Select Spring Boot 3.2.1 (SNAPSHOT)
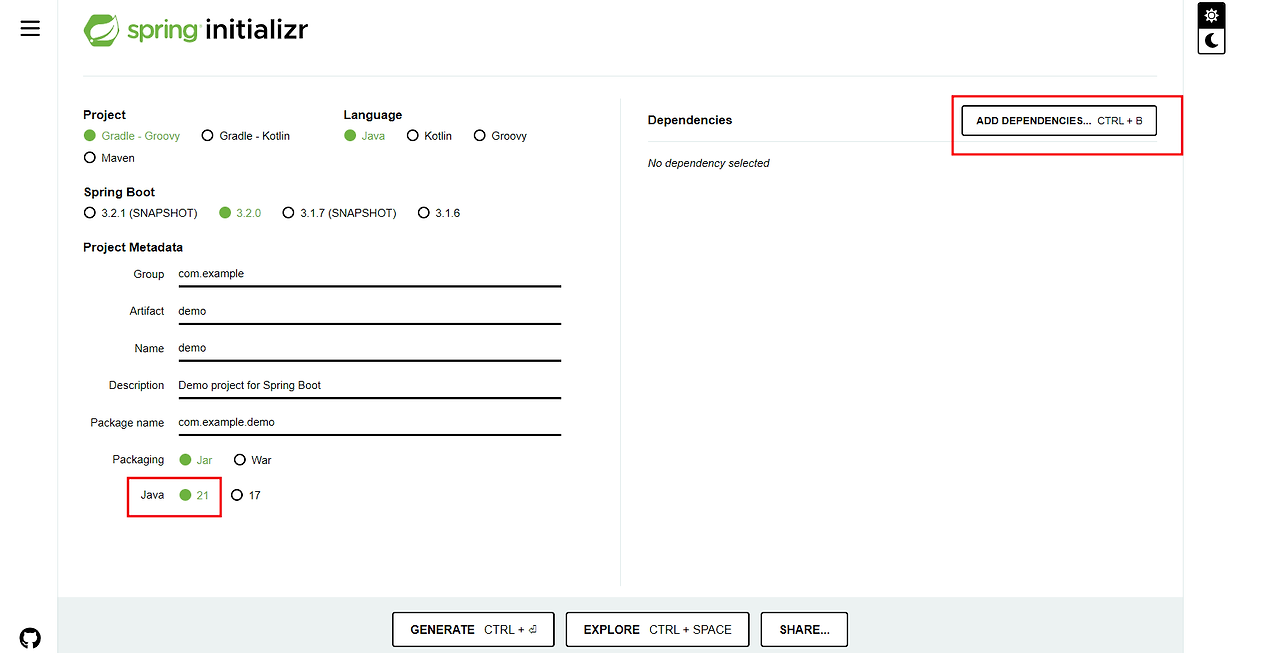Viewport: 1280px width, 653px height. pos(141,213)
